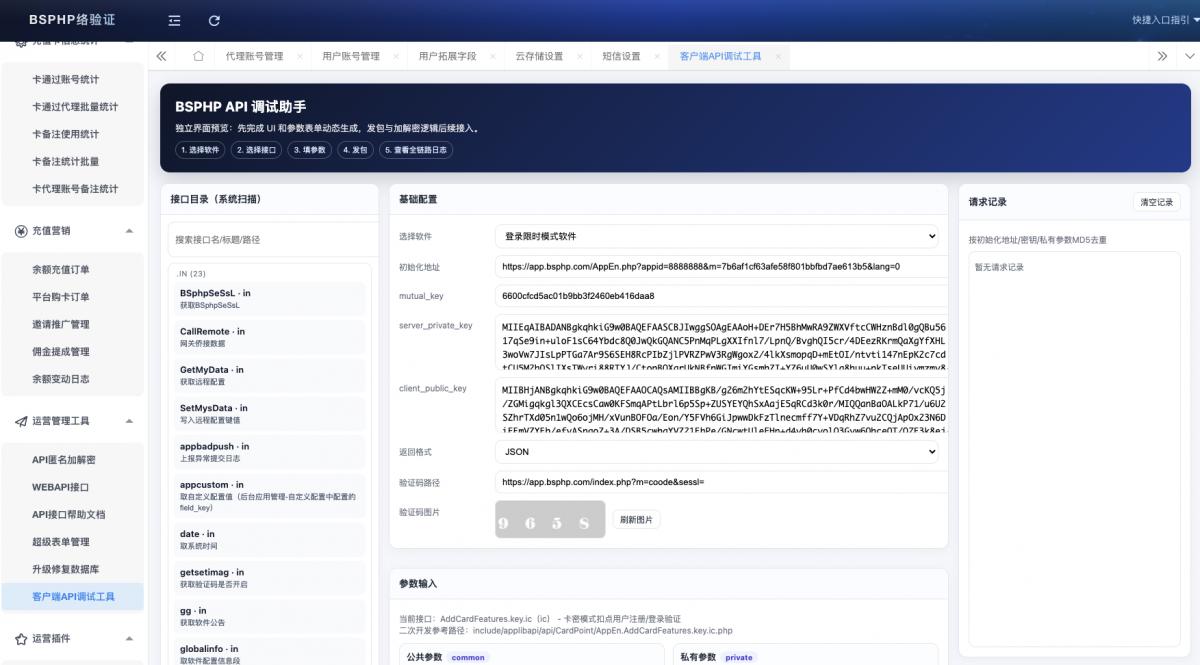1200x665 pixels.
Task: Click the step pill 3. 填参数
Action: [310, 149]
